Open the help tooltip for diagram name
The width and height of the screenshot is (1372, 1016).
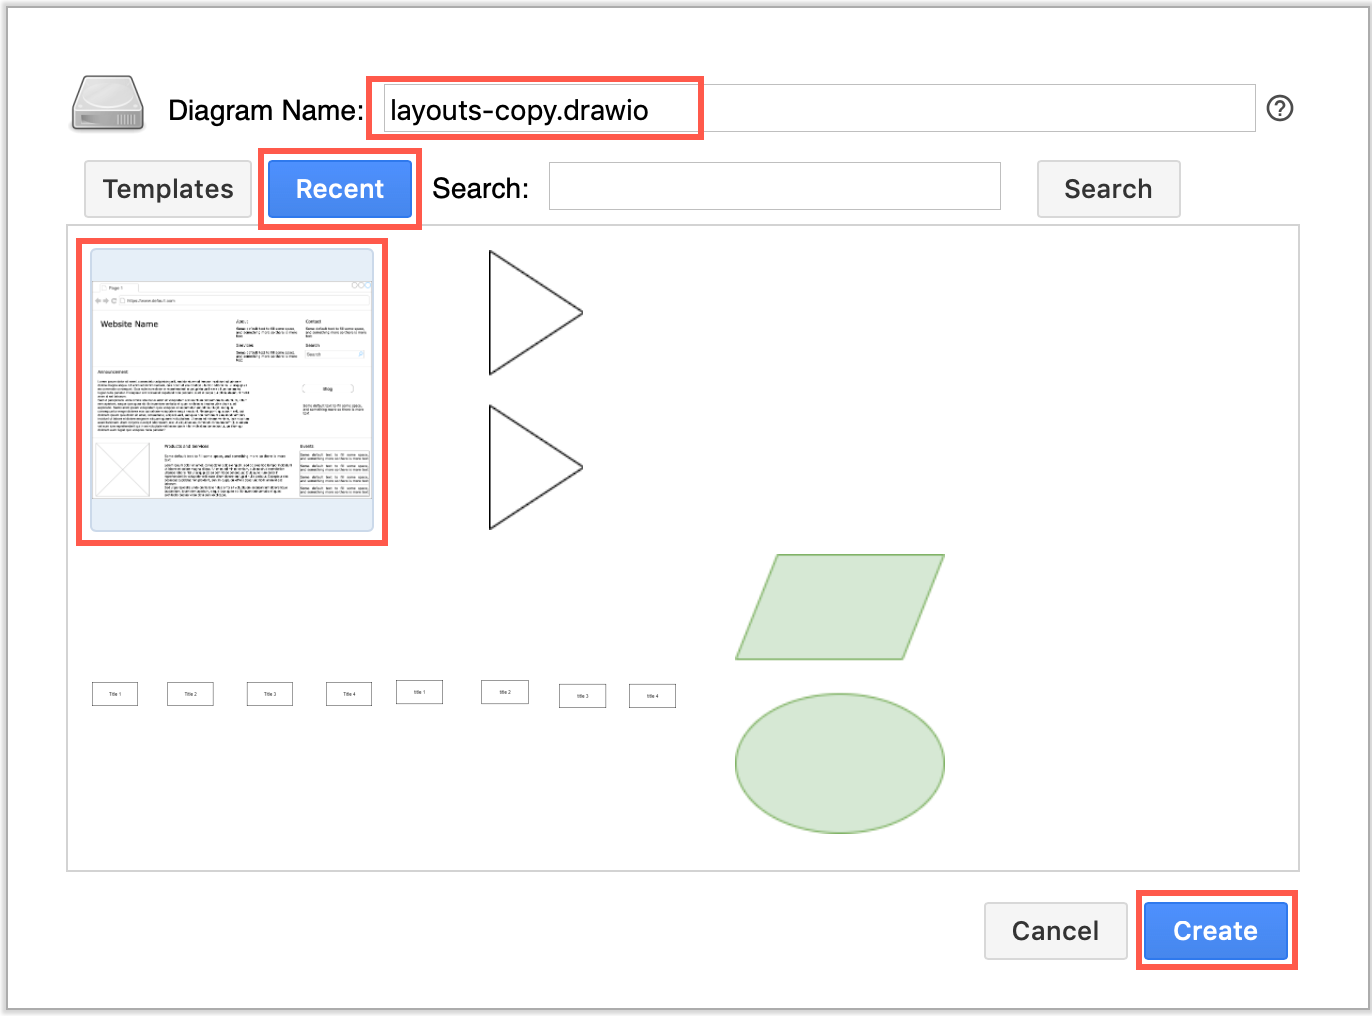[x=1280, y=108]
